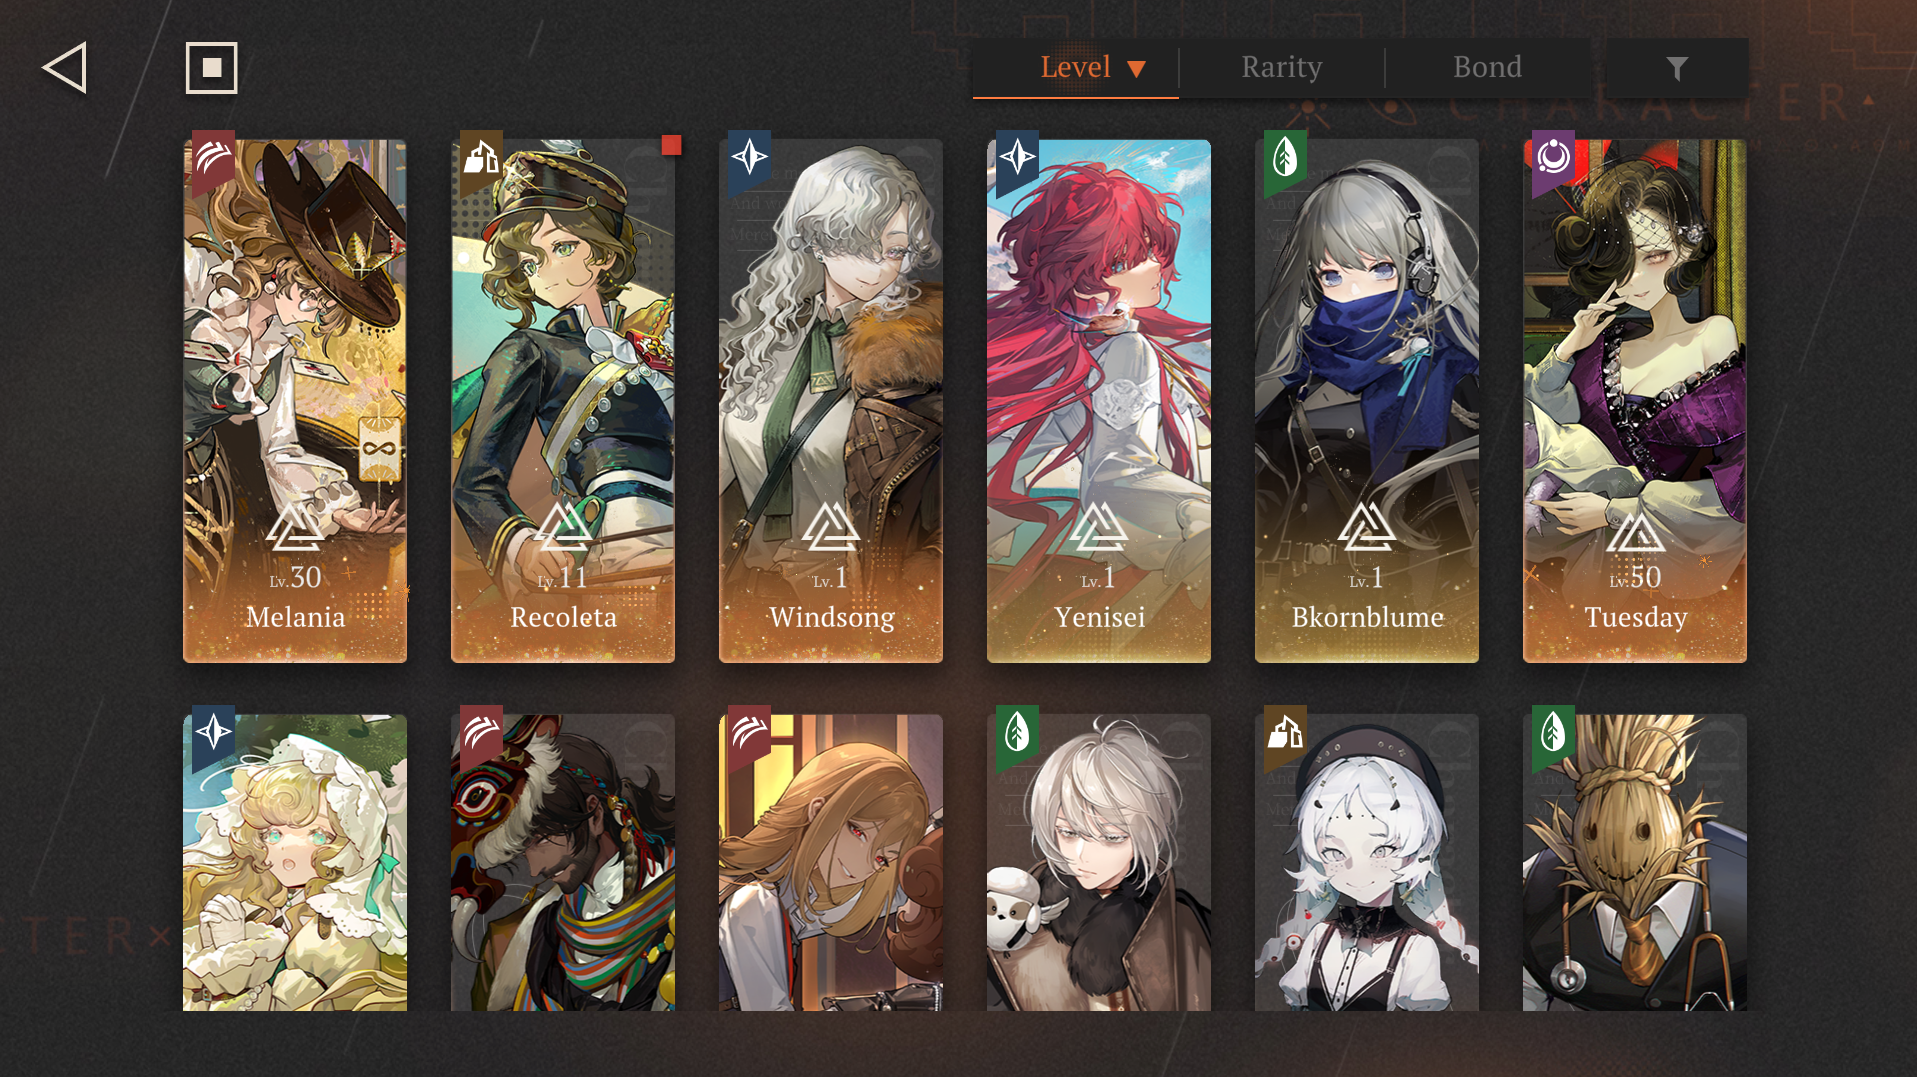Click the Bkornblume name label
Viewport: 1917px width, 1077px height.
point(1367,617)
